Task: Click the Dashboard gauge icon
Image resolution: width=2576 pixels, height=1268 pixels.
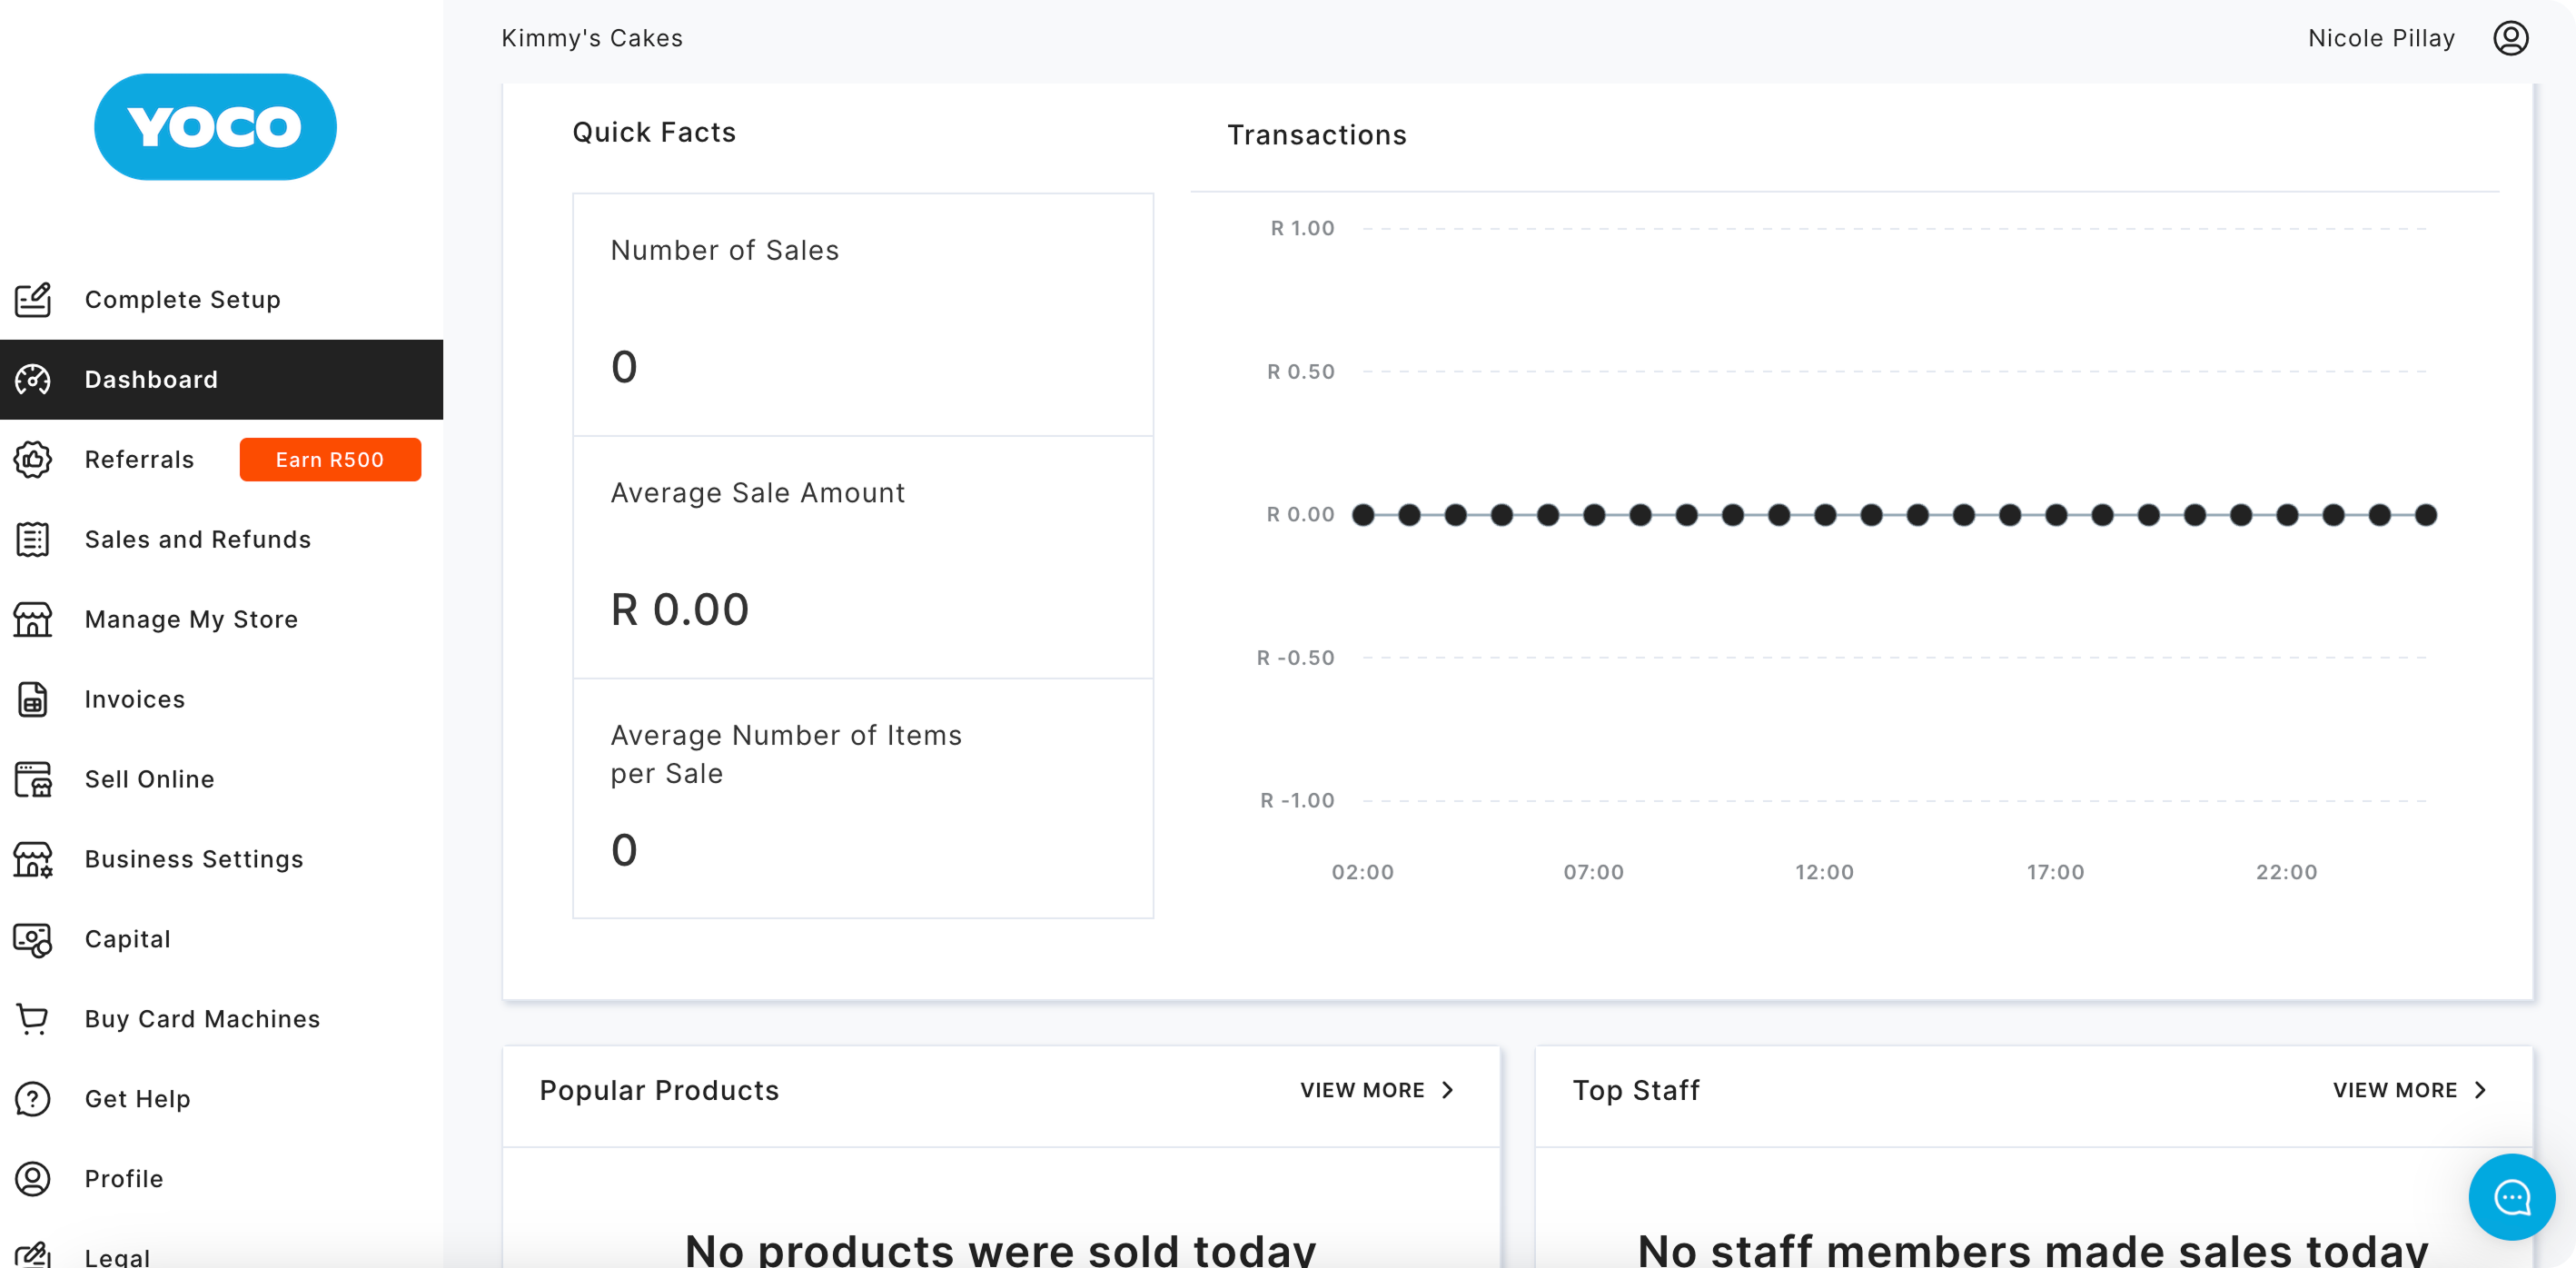Action: 33,379
